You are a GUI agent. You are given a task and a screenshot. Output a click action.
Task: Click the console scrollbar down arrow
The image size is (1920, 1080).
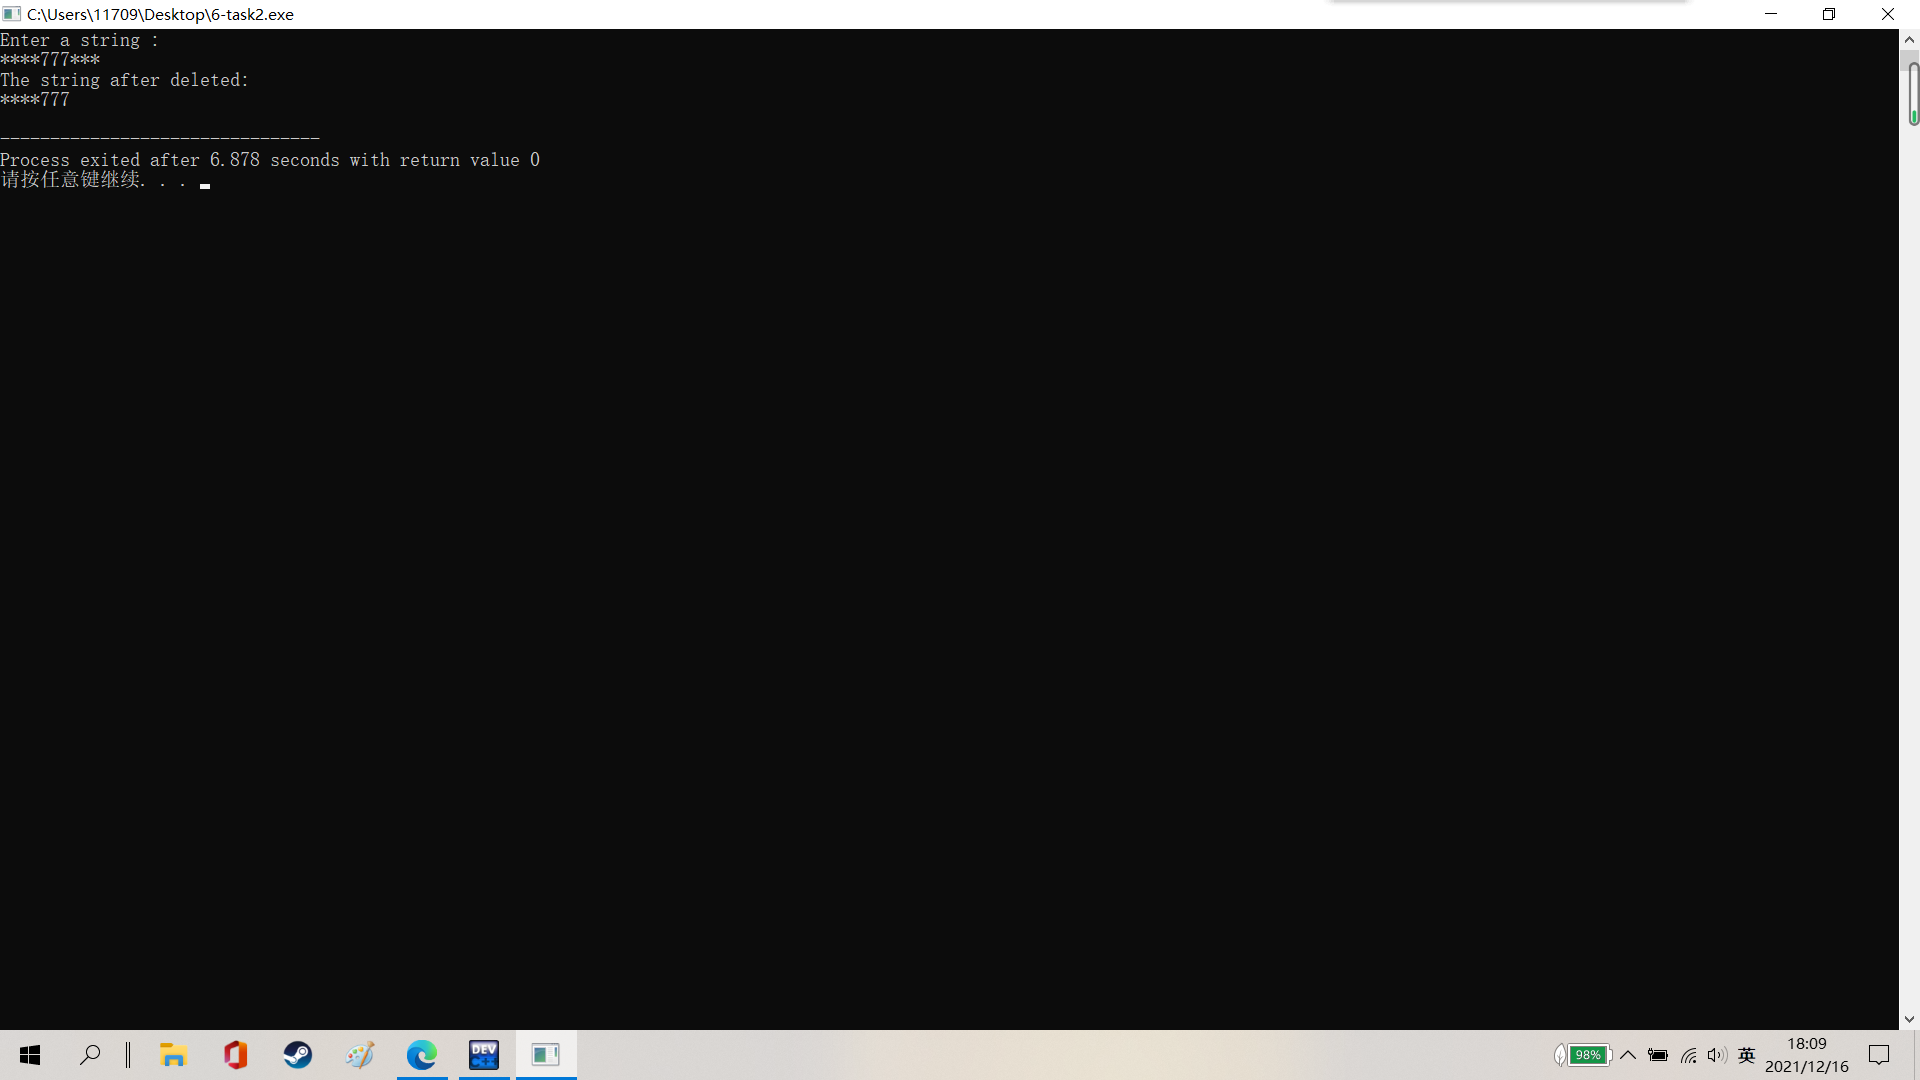1909,1019
